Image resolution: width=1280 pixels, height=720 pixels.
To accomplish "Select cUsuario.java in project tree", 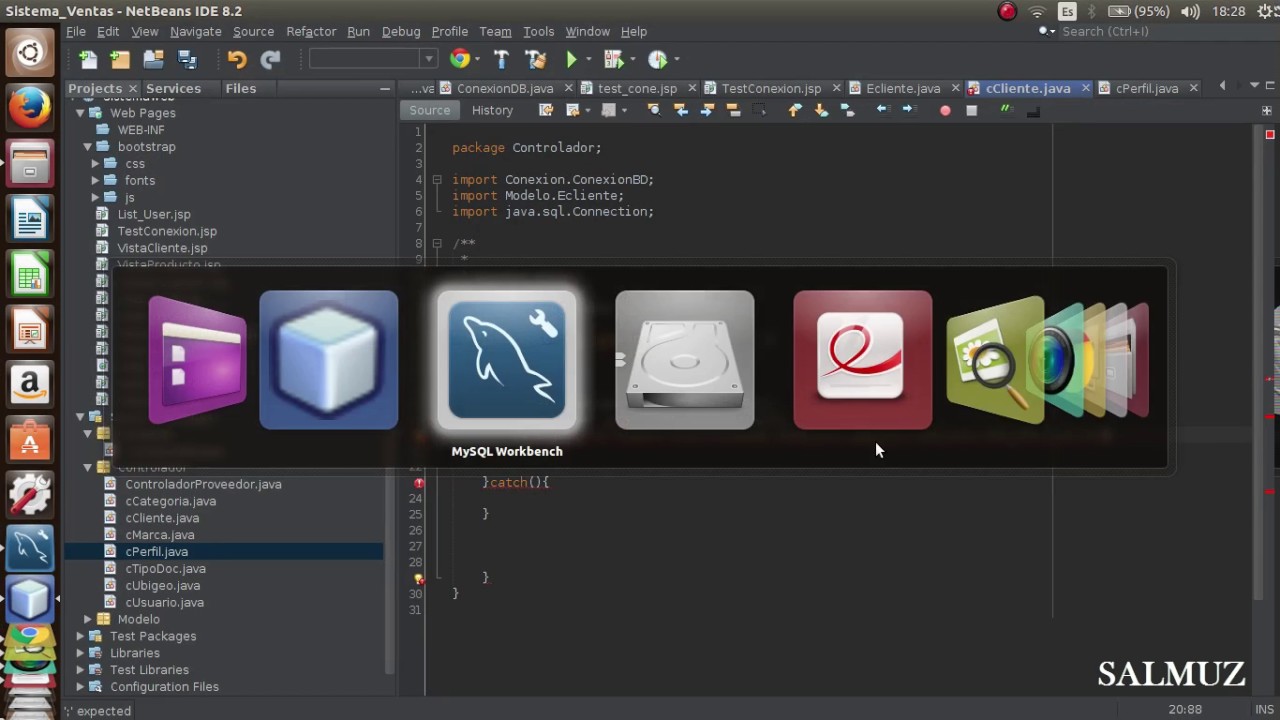I will [164, 602].
